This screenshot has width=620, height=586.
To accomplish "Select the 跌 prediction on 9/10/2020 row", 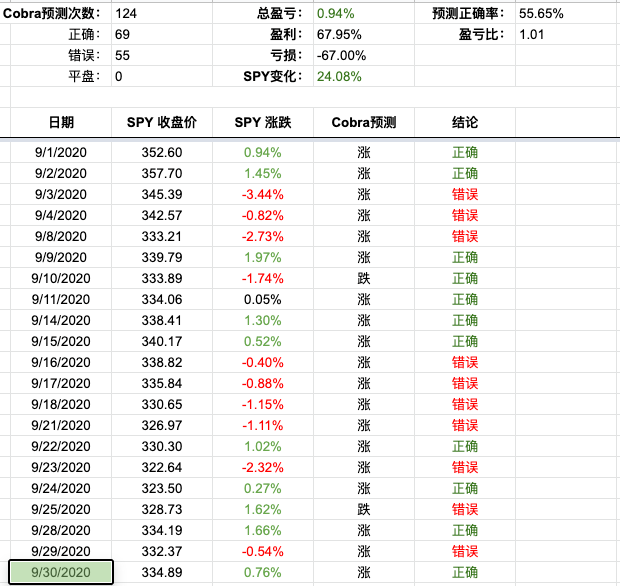I will 364,278.
